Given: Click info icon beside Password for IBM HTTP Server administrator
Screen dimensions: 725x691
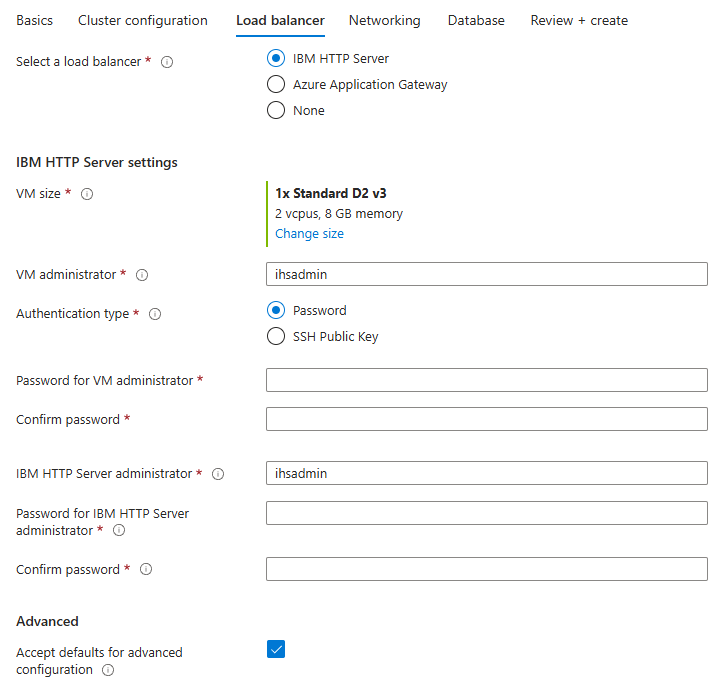Looking at the screenshot, I should coord(119,531).
